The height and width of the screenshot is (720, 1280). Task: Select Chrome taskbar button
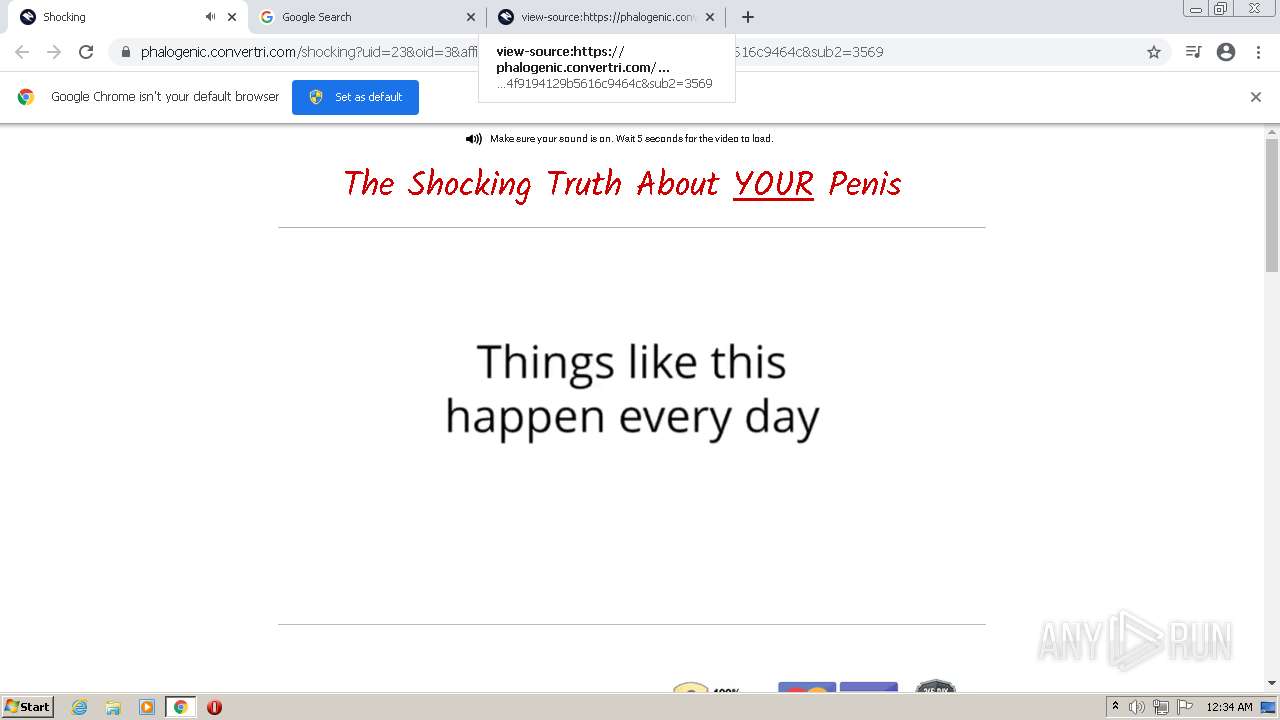click(x=181, y=707)
